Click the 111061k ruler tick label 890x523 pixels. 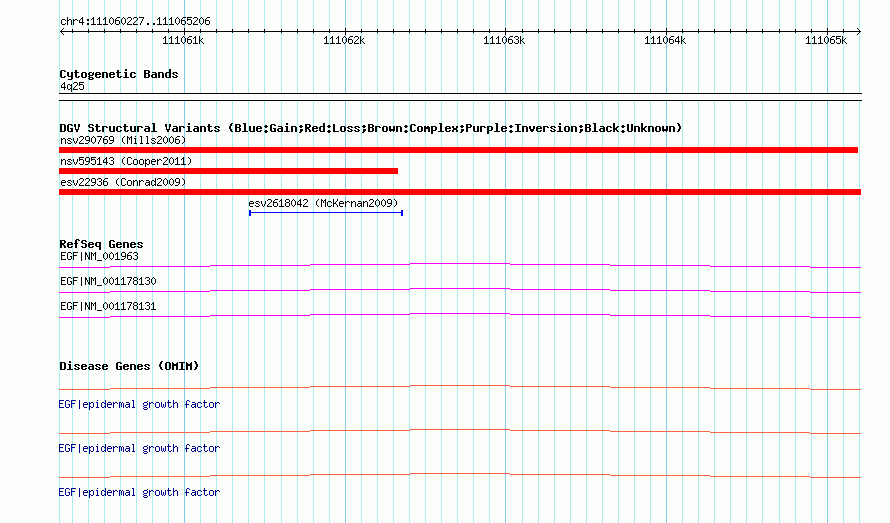183,40
